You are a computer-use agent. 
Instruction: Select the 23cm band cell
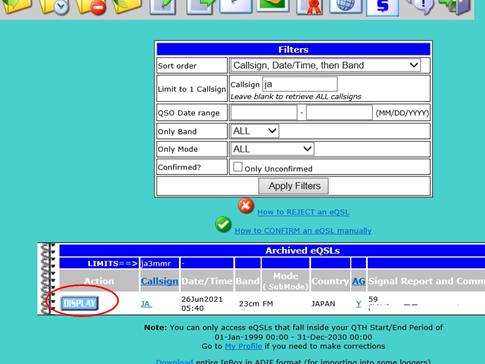coord(248,304)
